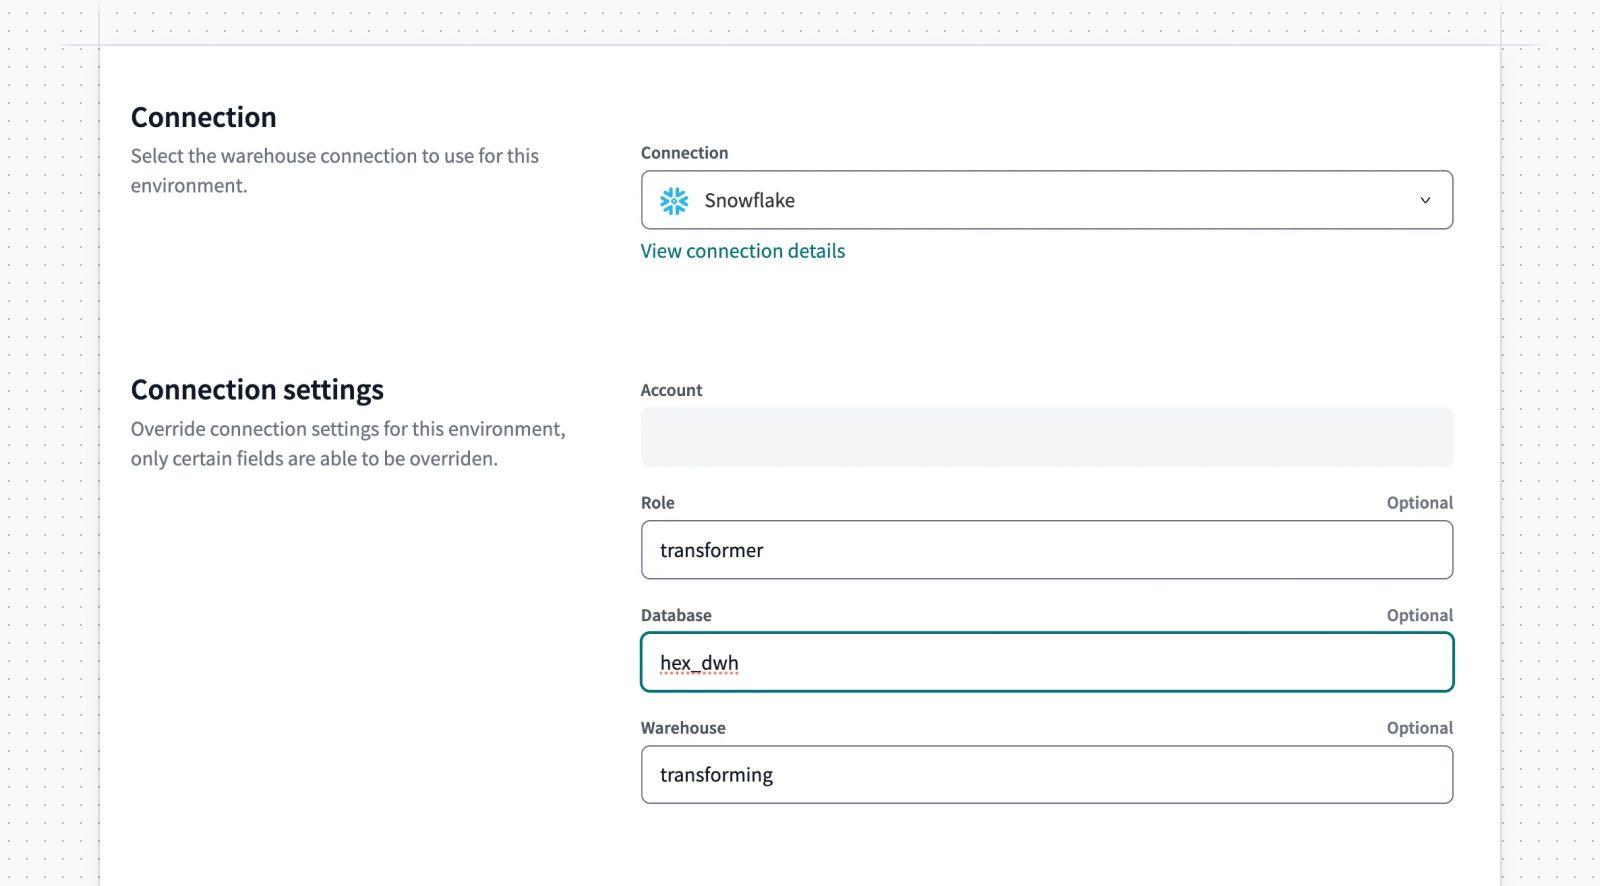Focus the Role field containing transformer

(1047, 550)
